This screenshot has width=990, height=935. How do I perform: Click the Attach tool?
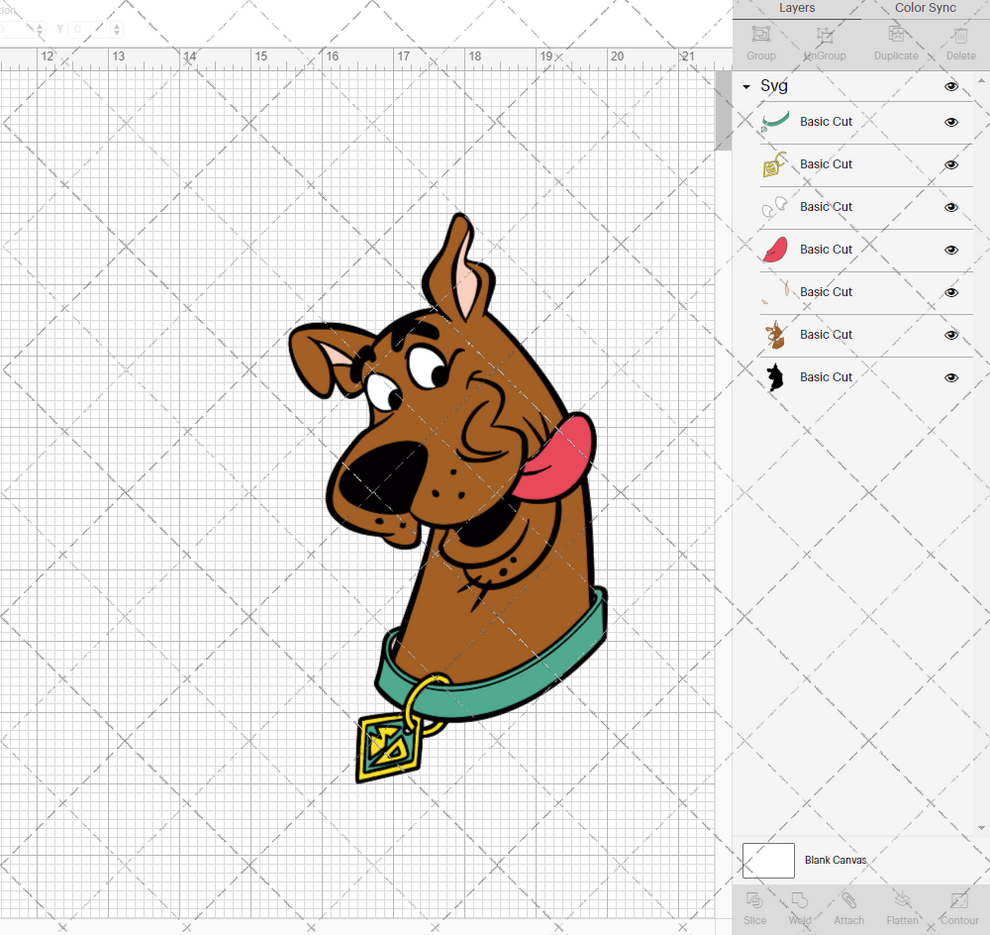pyautogui.click(x=849, y=908)
